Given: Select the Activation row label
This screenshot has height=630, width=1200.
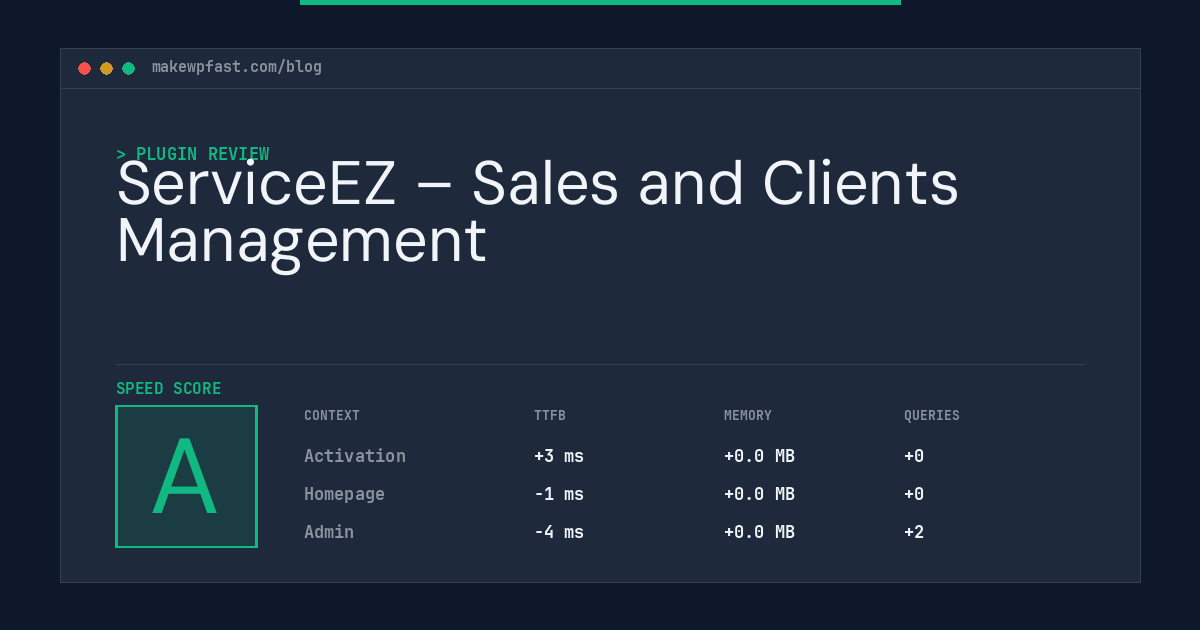Looking at the screenshot, I should coord(355,456).
